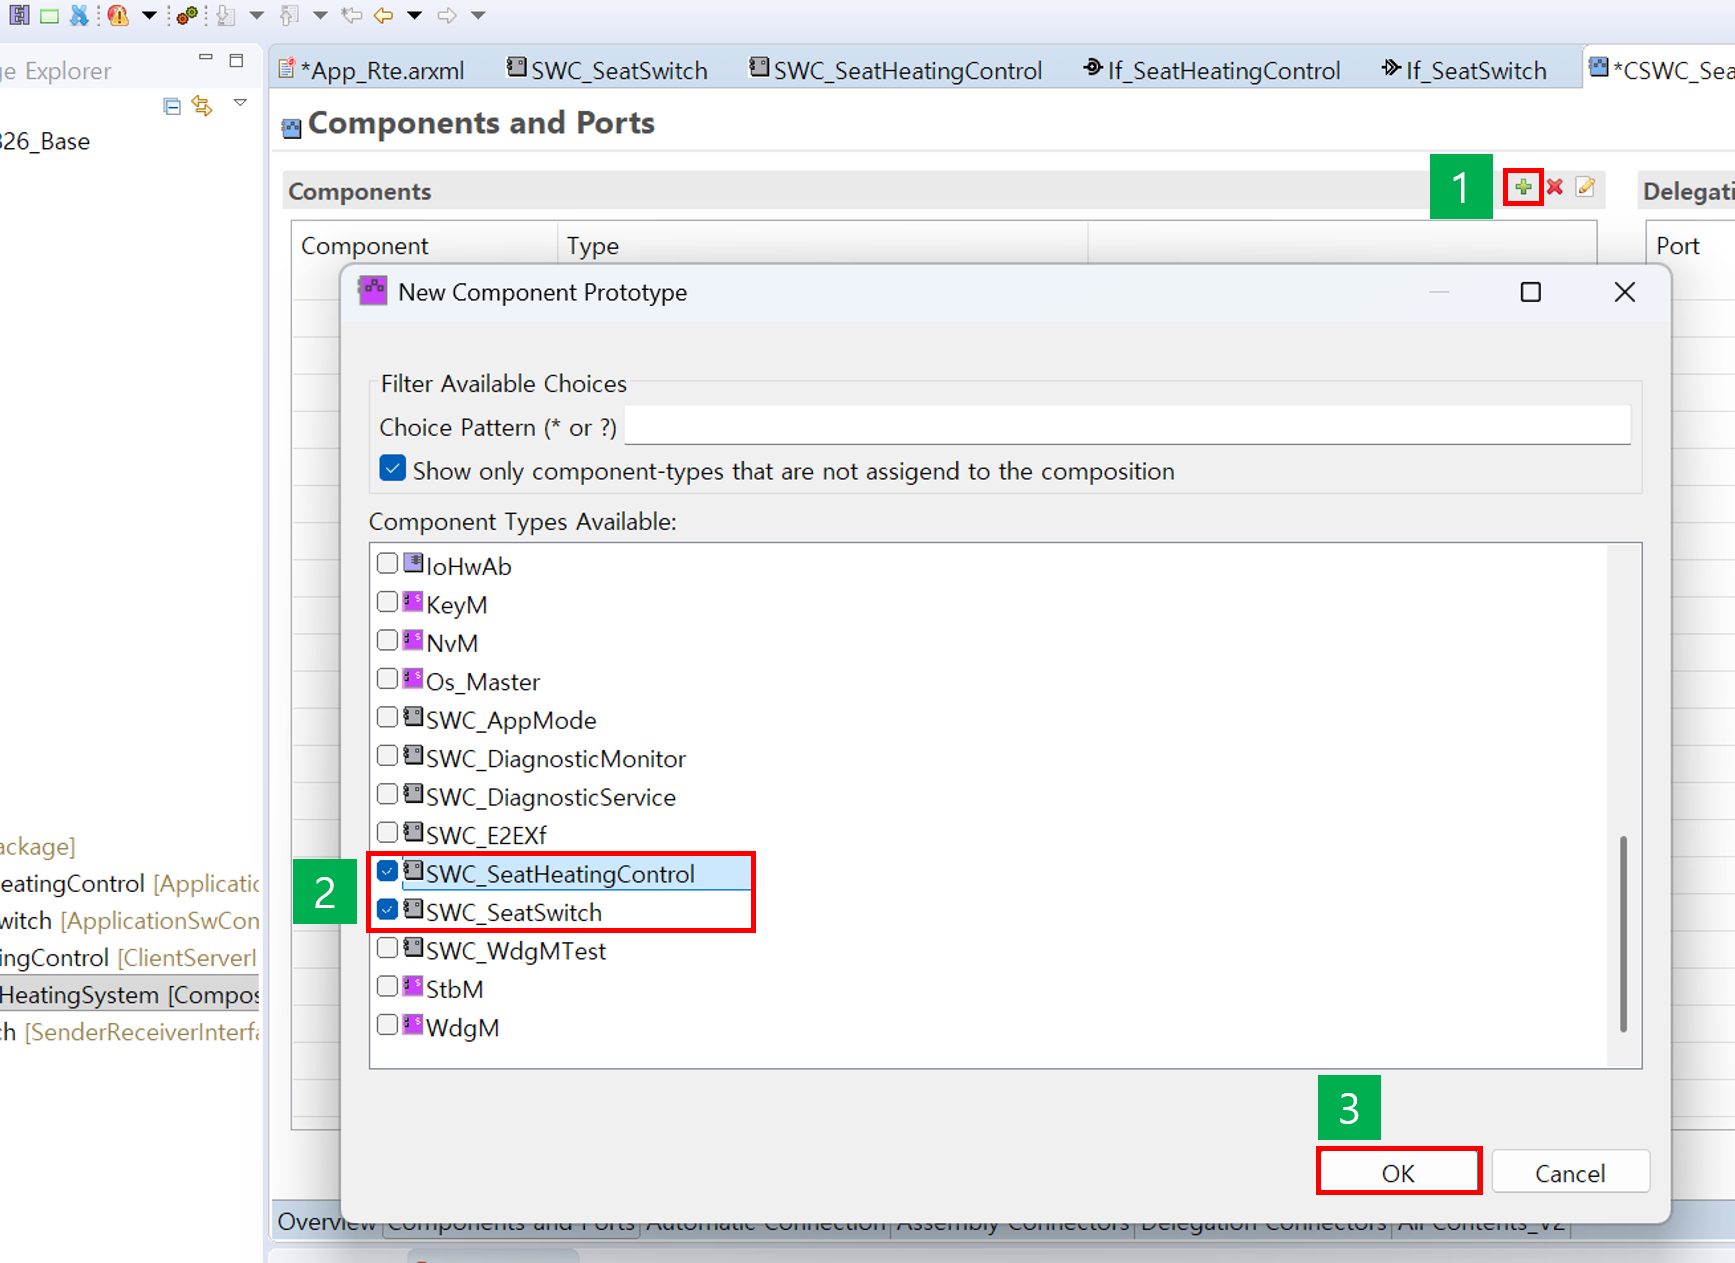This screenshot has height=1263, width=1735.
Task: Click the yellow back arrow in toolbar
Action: click(383, 15)
